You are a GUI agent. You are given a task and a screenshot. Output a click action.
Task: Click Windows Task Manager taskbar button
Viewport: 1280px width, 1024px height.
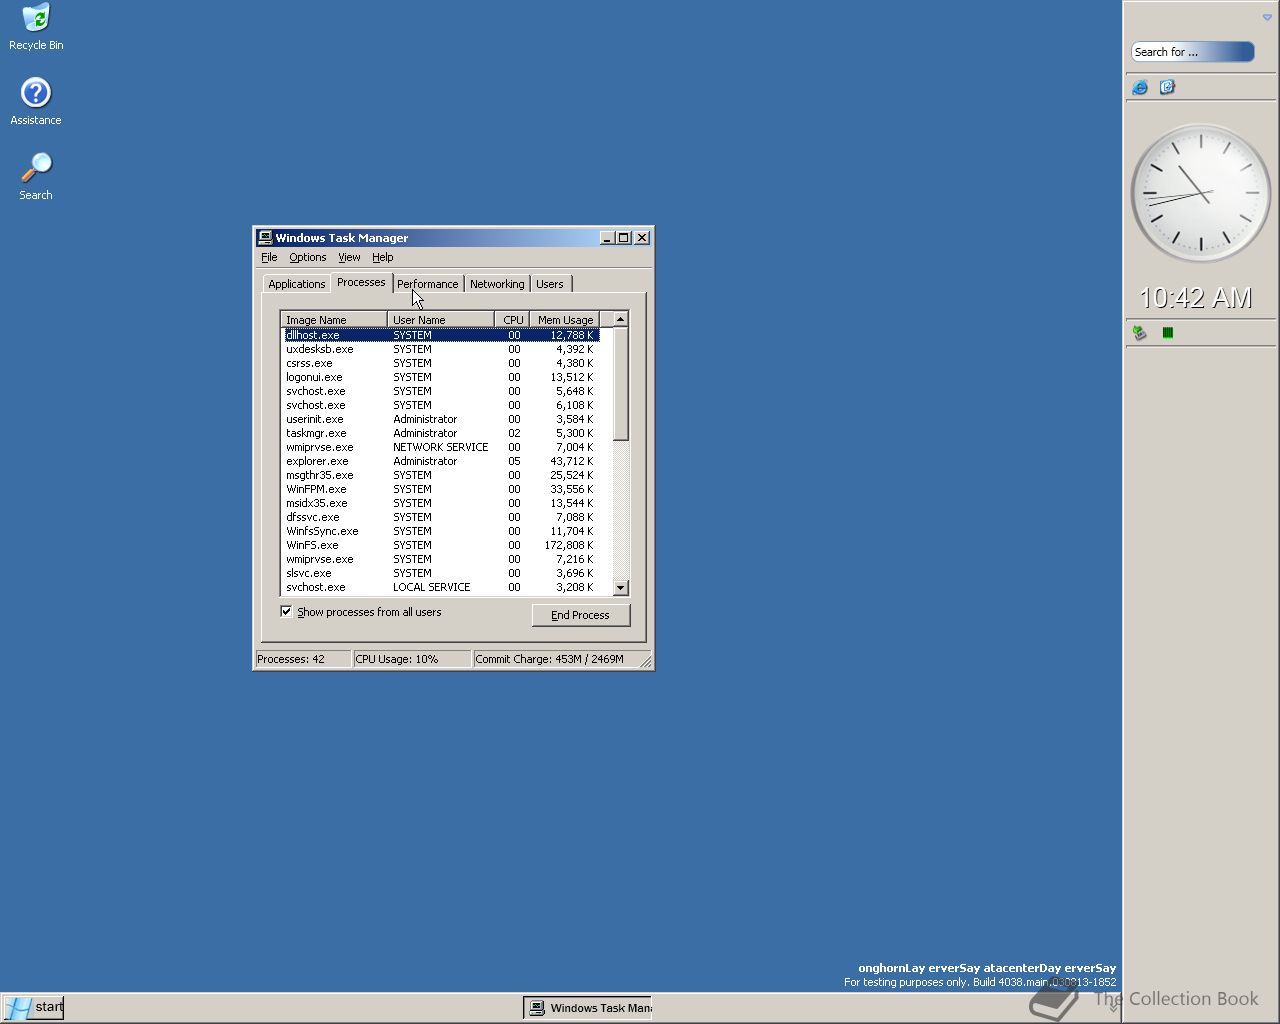pyautogui.click(x=588, y=1008)
